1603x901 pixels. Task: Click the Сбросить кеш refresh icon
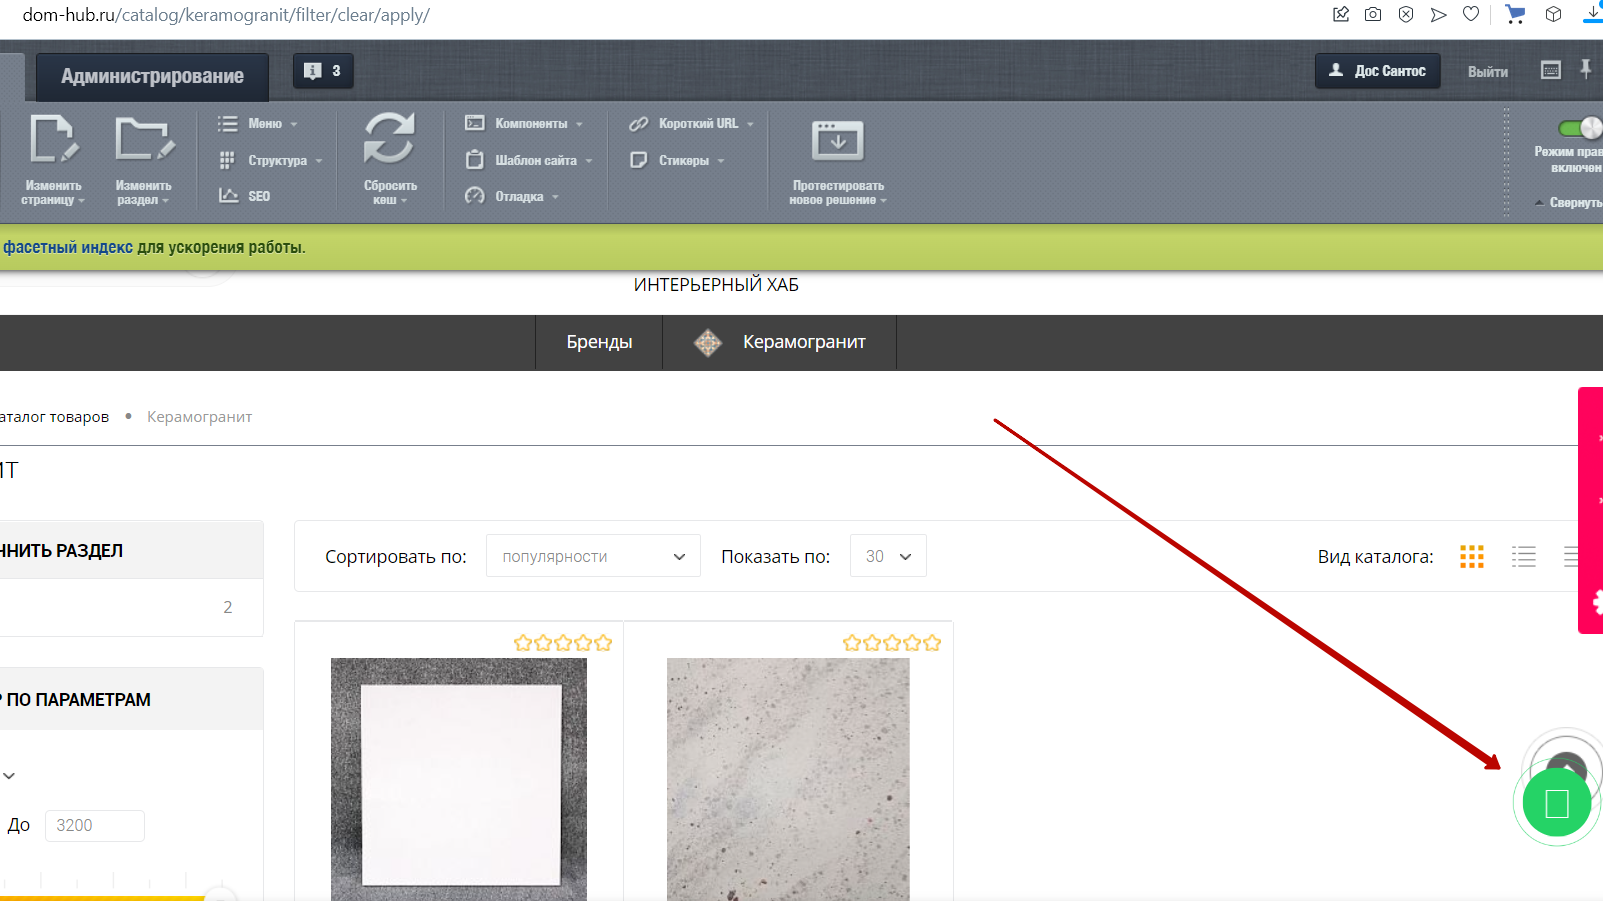click(389, 139)
